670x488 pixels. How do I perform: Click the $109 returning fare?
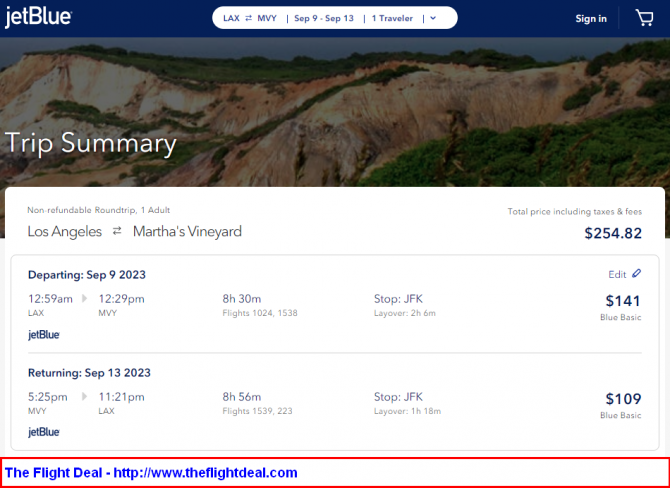coord(623,399)
